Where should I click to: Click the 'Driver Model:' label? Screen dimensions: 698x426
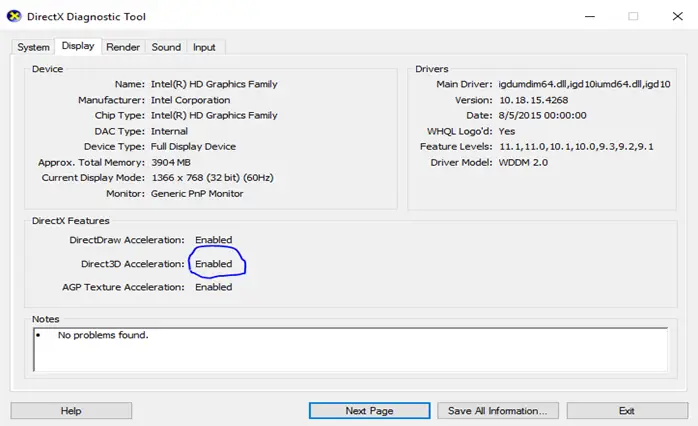pyautogui.click(x=462, y=162)
